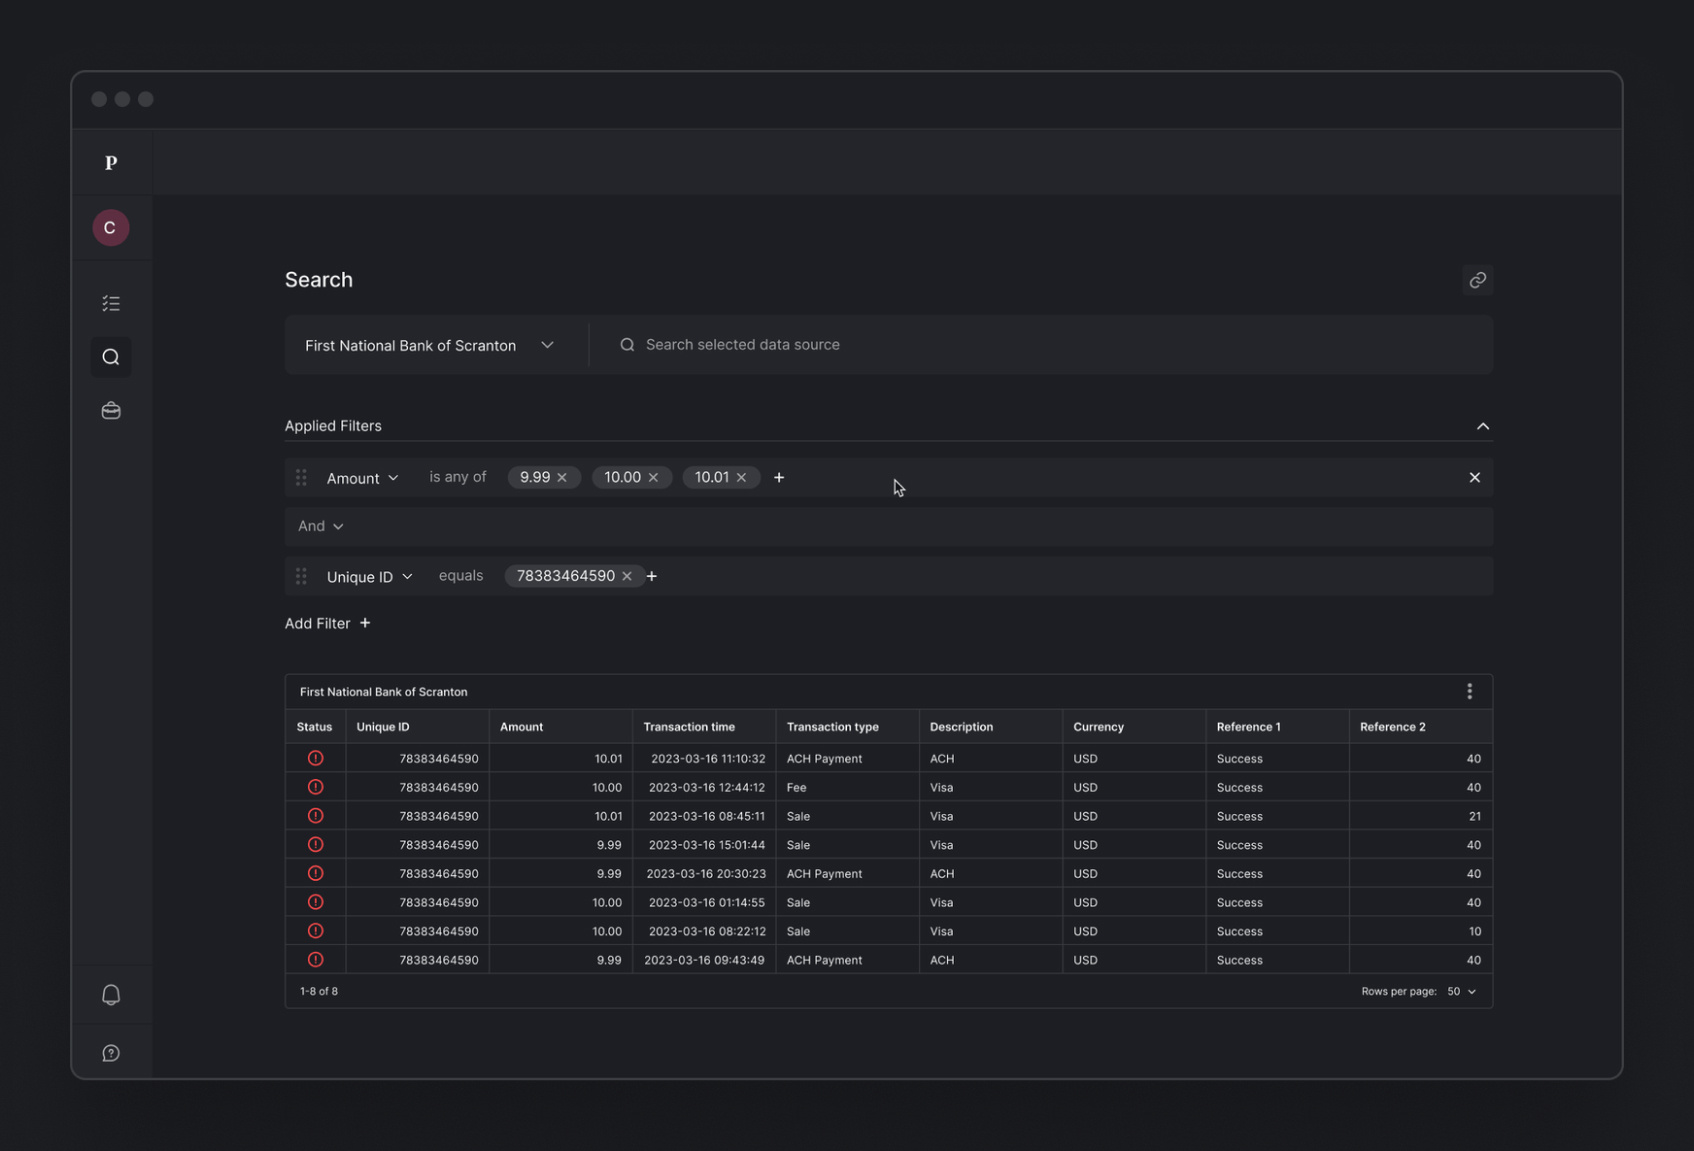Select the search icon in sidebar
The image size is (1694, 1151).
click(111, 357)
